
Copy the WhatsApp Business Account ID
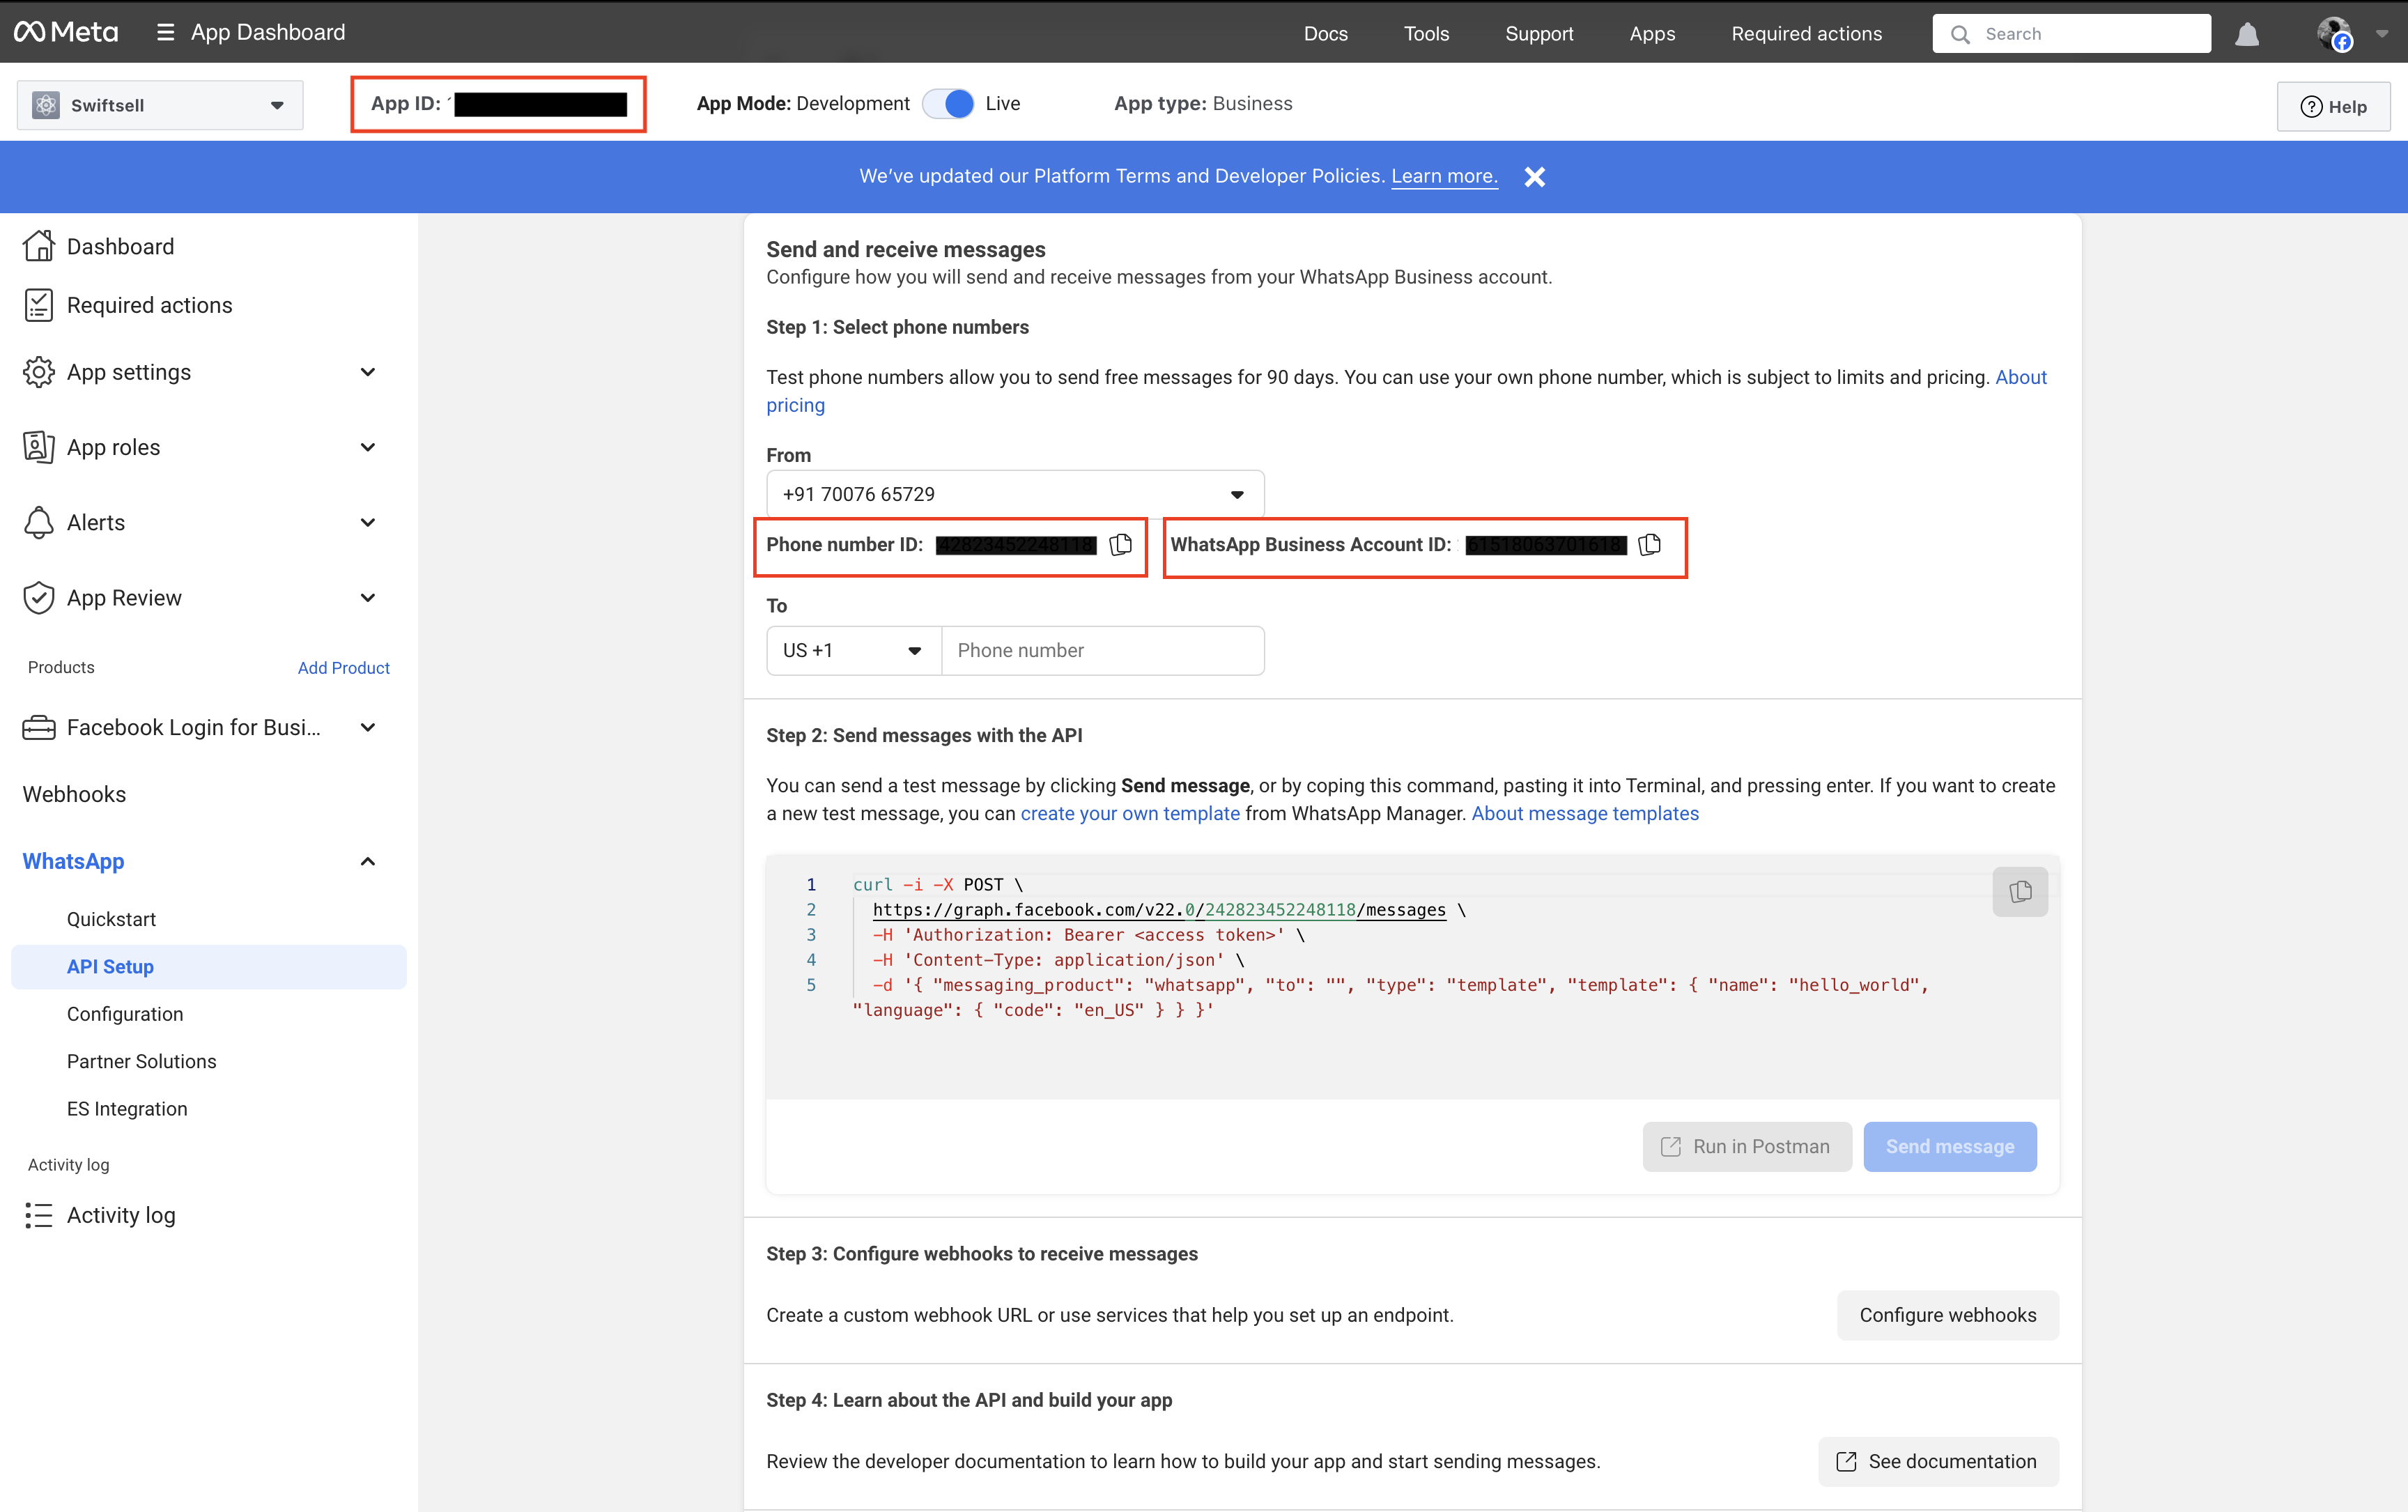point(1650,545)
